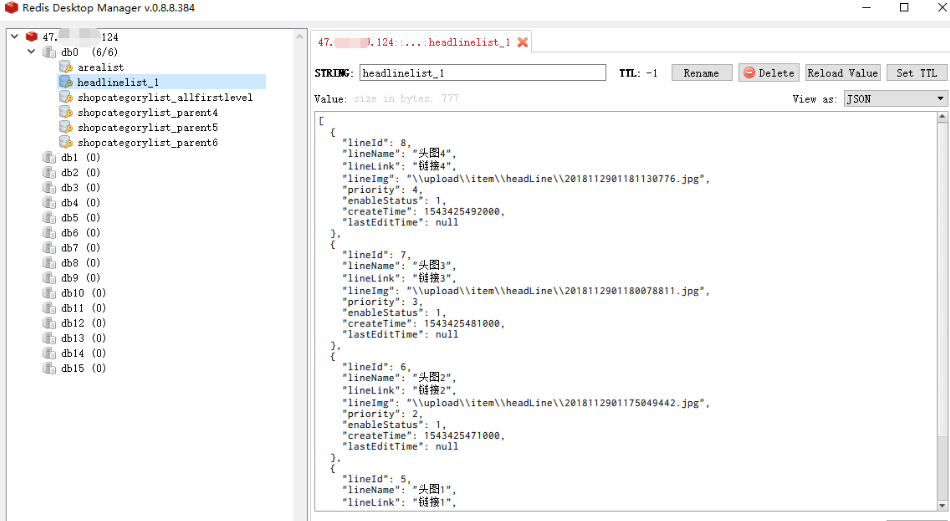950x521 pixels.
Task: Click the db4 database icon
Action: (49, 202)
